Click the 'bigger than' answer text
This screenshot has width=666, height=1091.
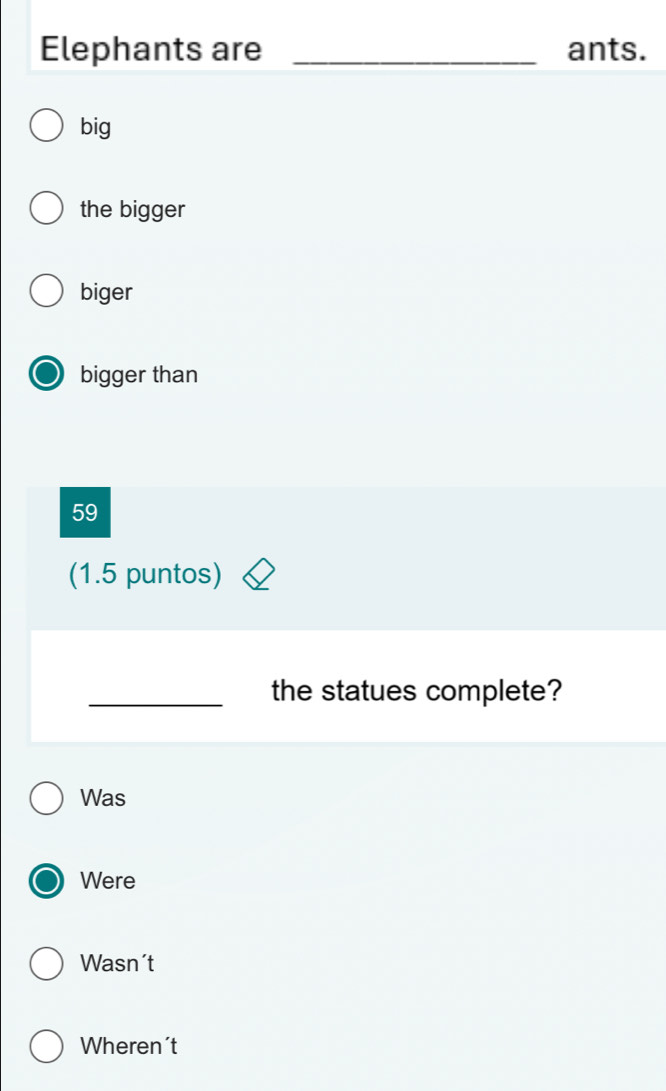click(139, 375)
